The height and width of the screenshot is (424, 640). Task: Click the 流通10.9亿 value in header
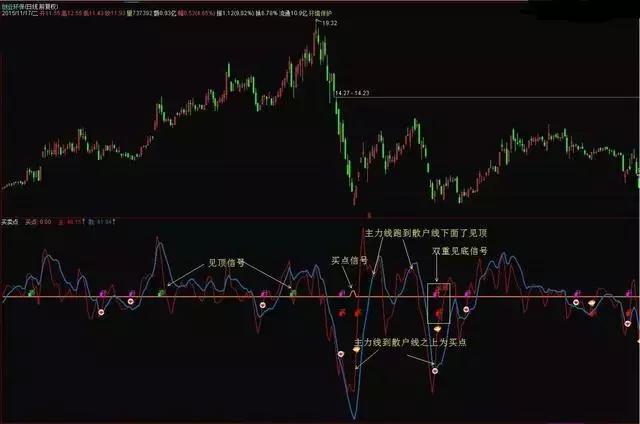click(x=292, y=13)
